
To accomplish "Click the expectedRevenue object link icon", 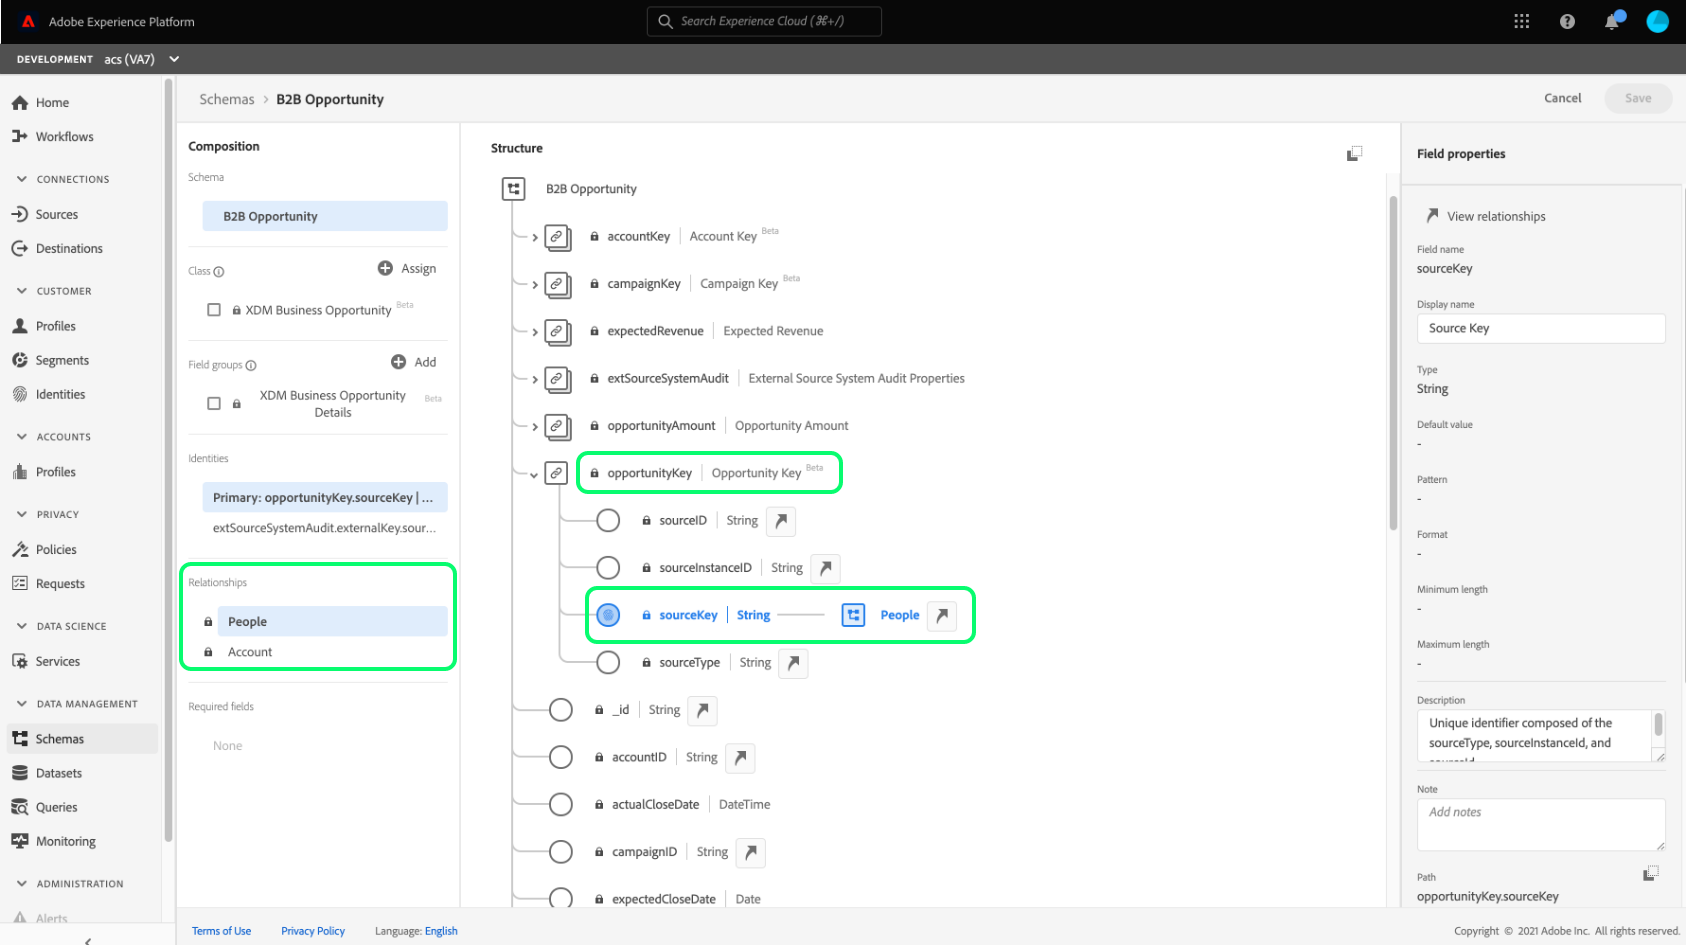I will (x=557, y=331).
